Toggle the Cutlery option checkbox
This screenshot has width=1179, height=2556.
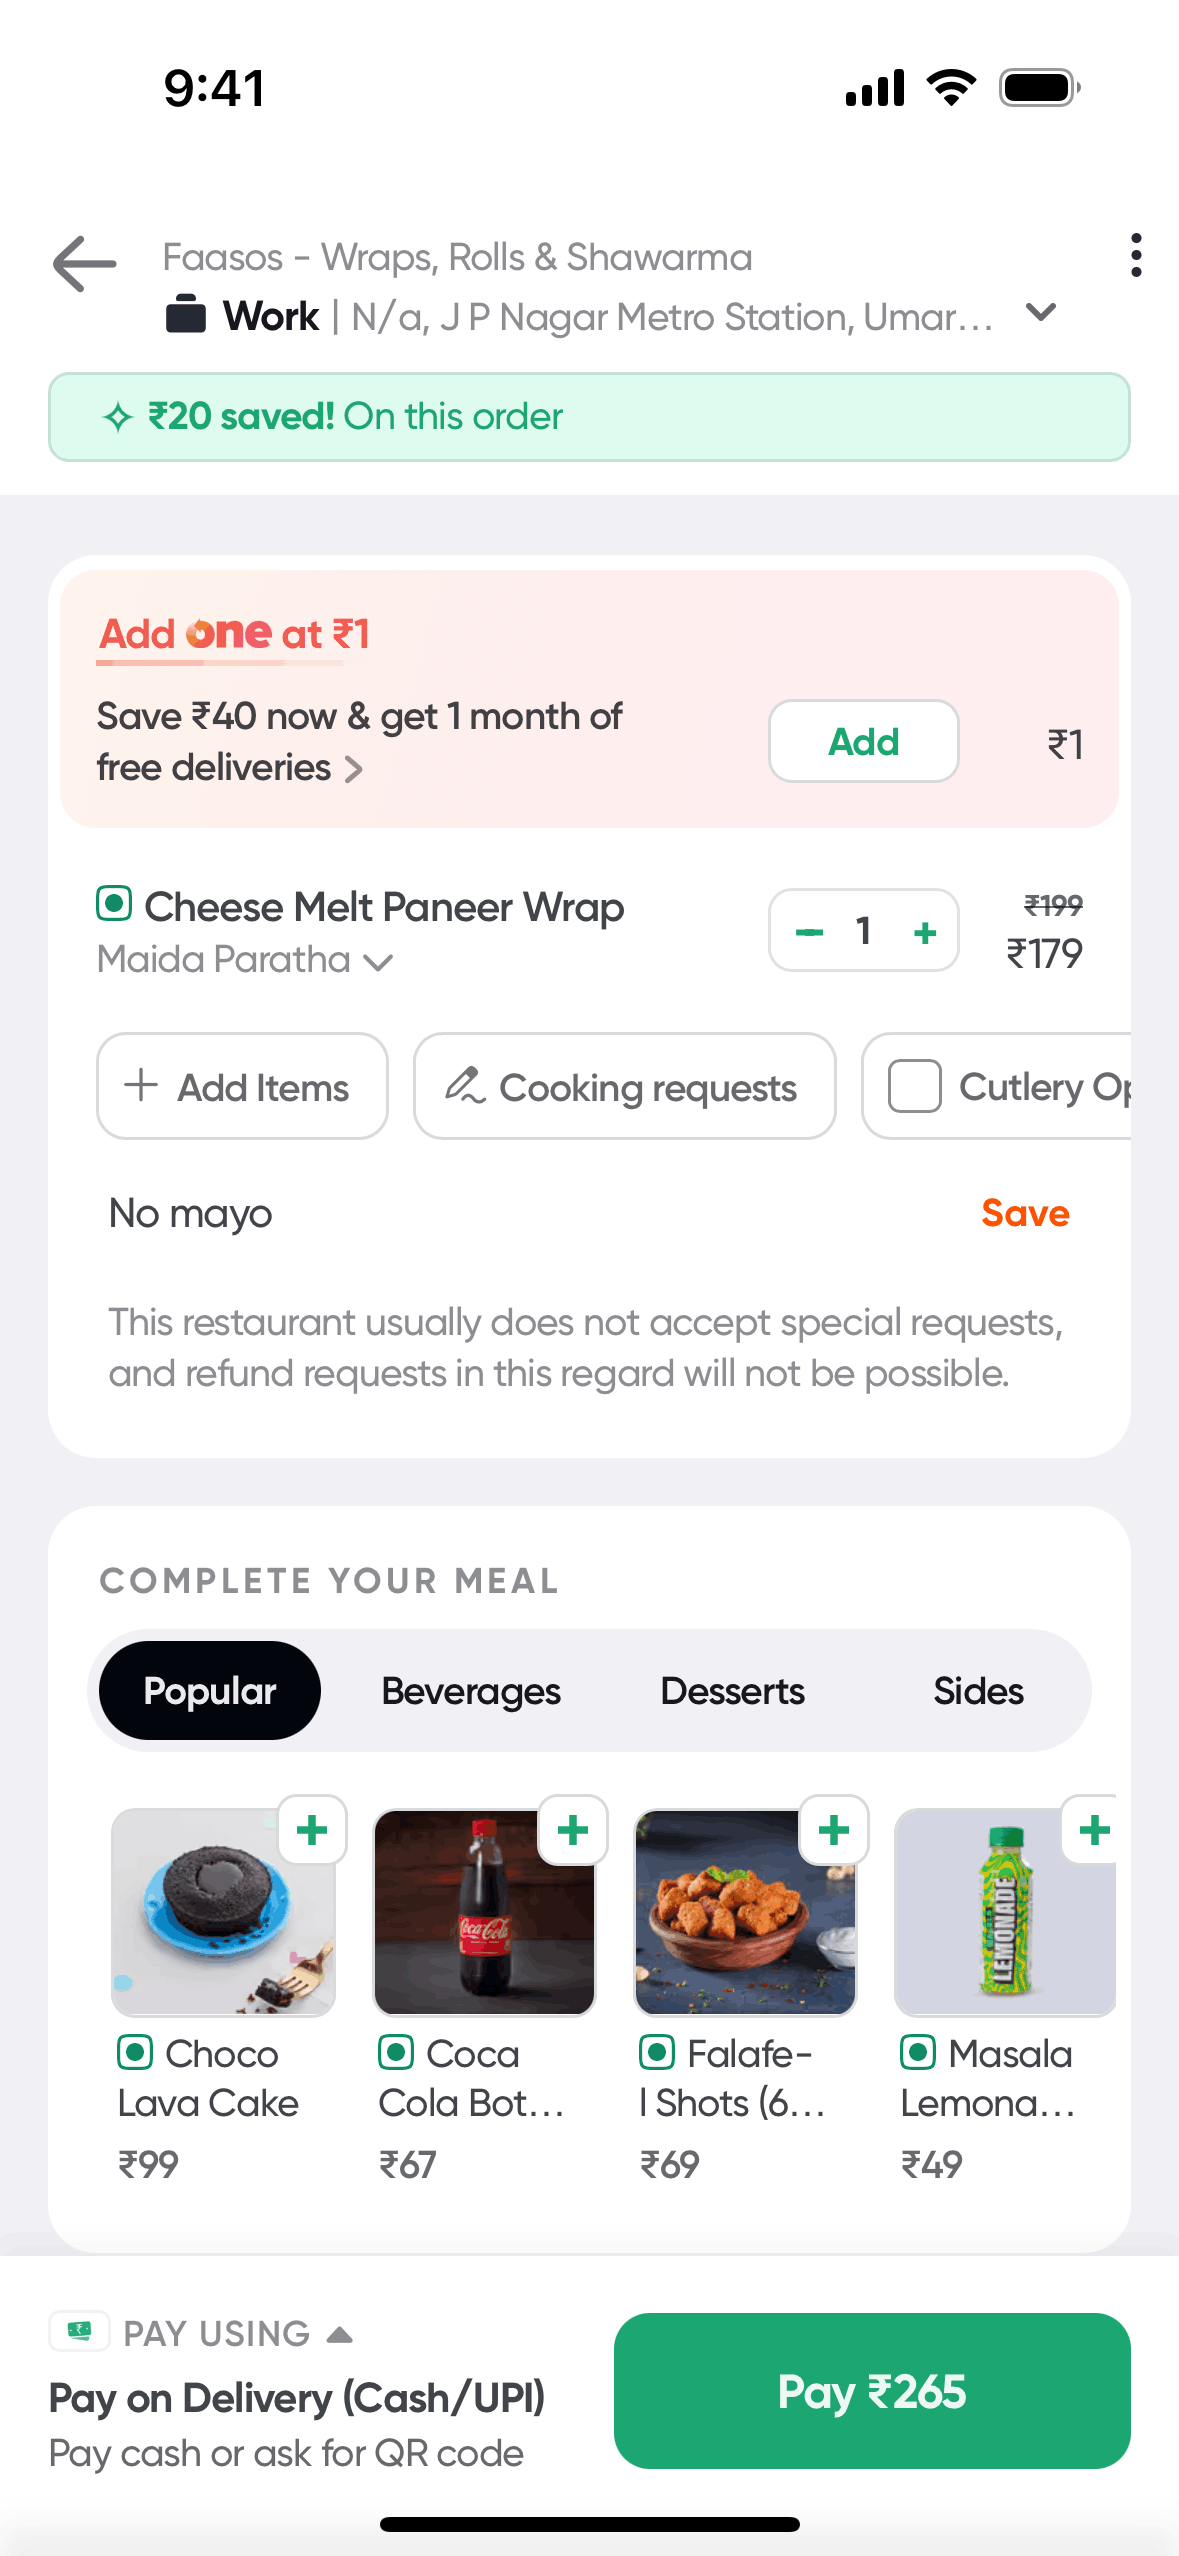coord(915,1086)
